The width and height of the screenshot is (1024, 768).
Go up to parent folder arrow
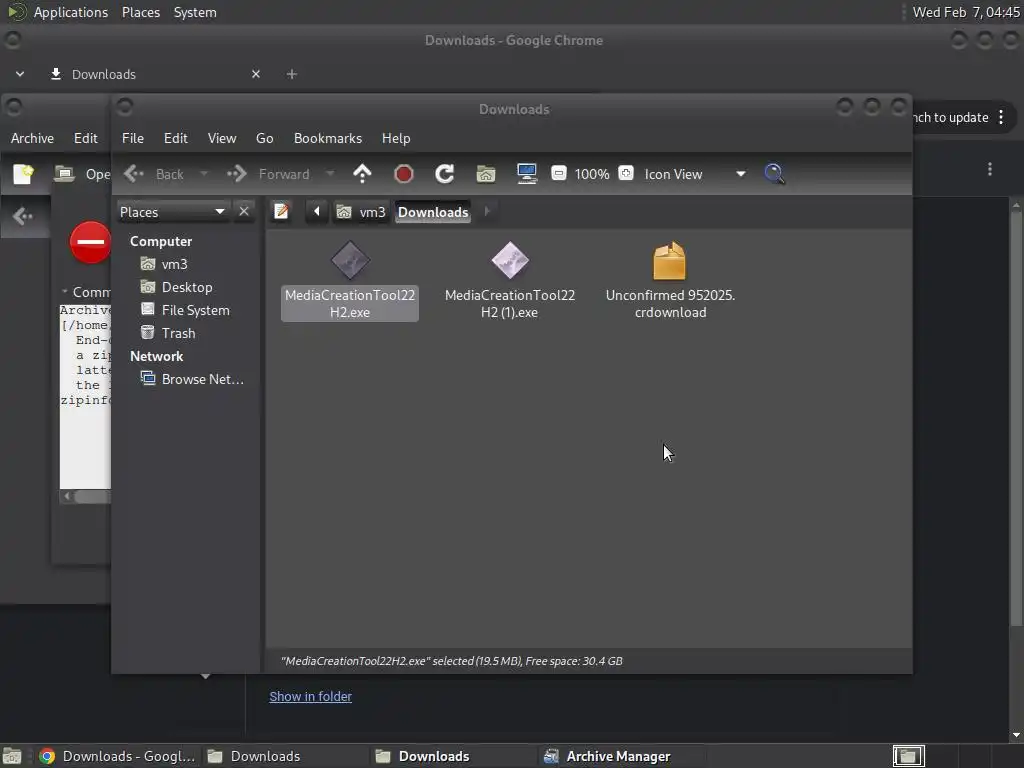pos(362,174)
